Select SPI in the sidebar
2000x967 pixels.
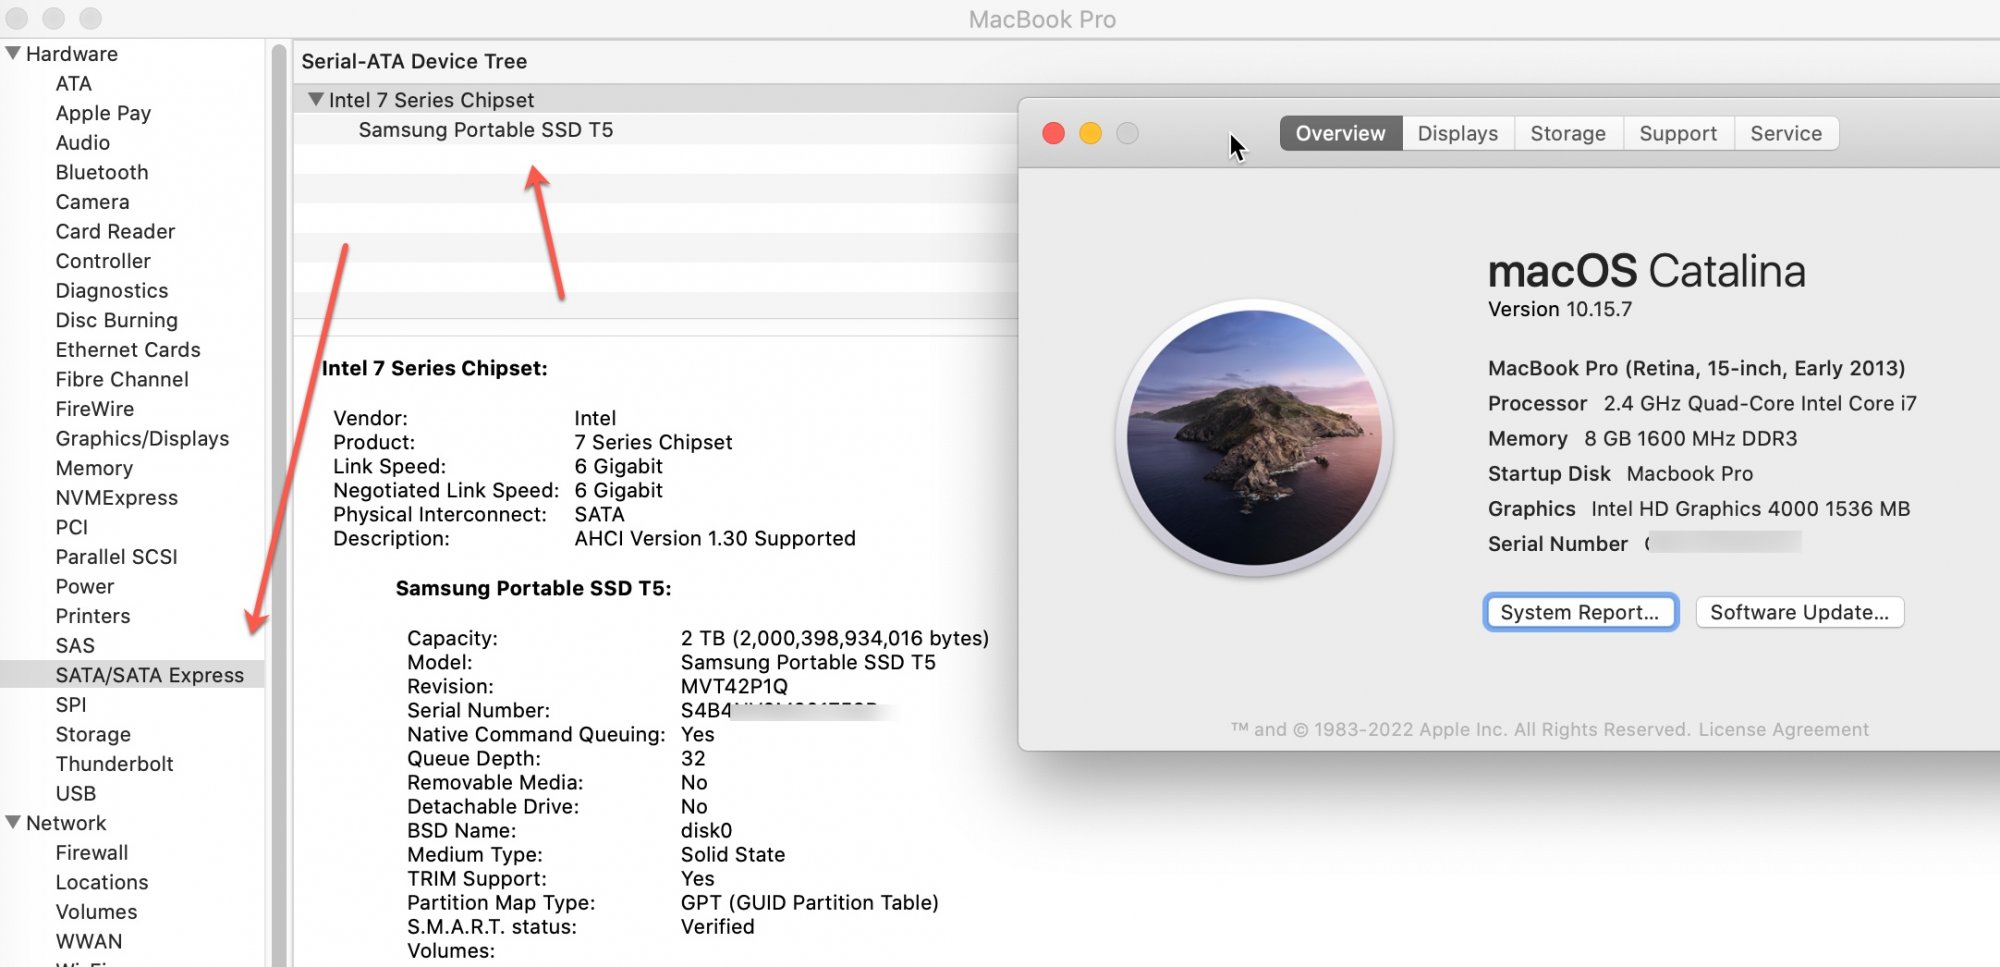[71, 704]
